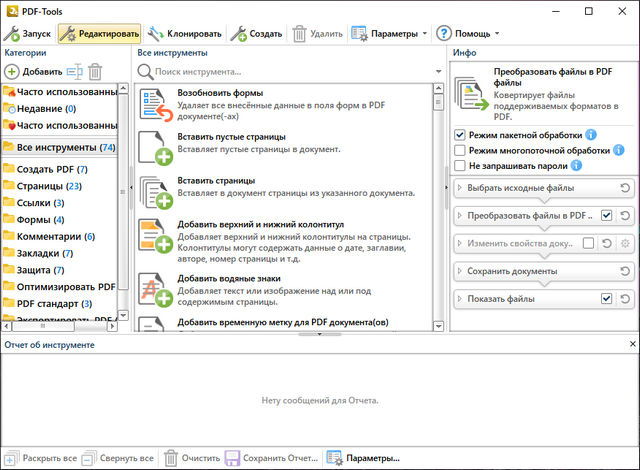Image resolution: width=640 pixels, height=470 pixels.
Task: Expand Выбрать исходные файлы step
Action: point(460,187)
